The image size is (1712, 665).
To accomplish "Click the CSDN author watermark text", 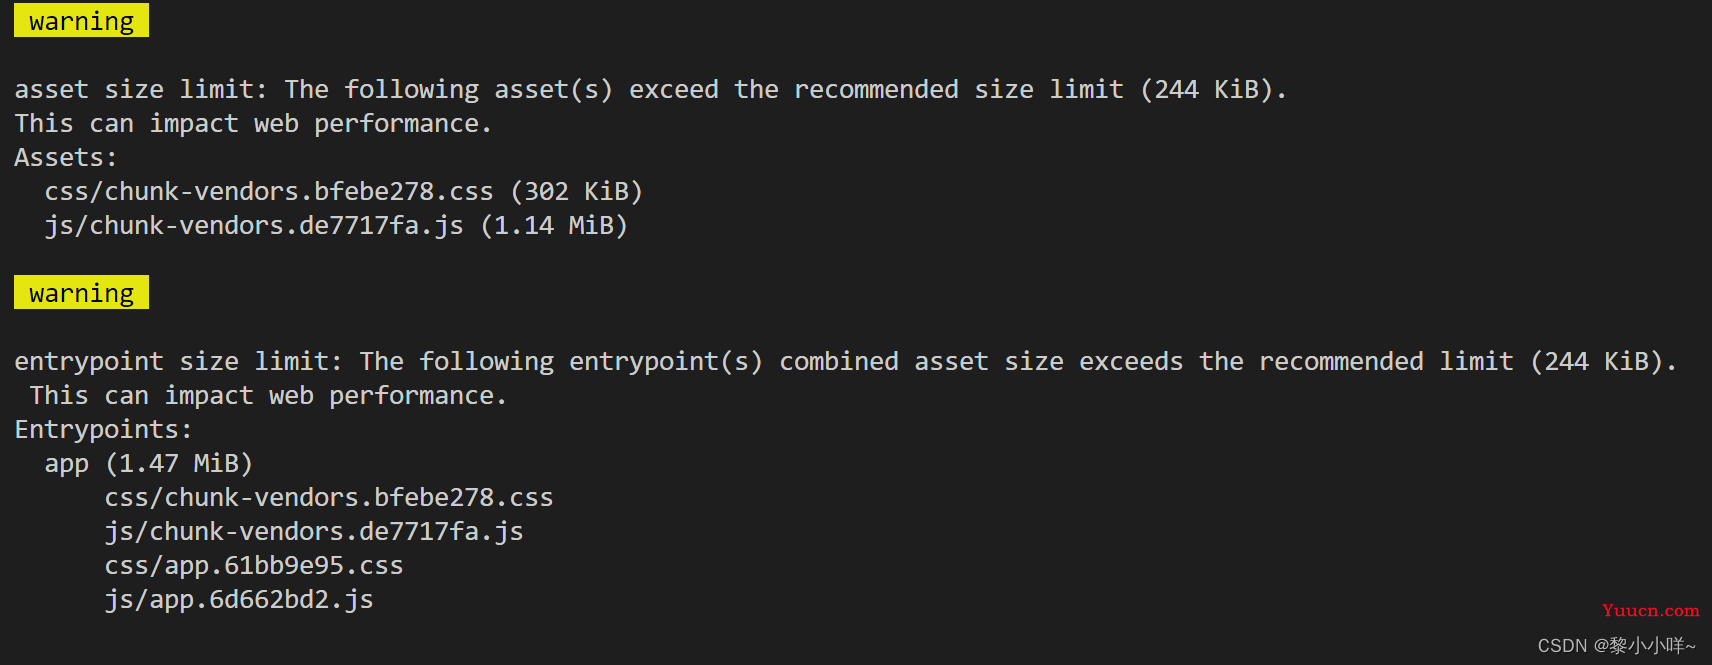I will coord(1617,645).
